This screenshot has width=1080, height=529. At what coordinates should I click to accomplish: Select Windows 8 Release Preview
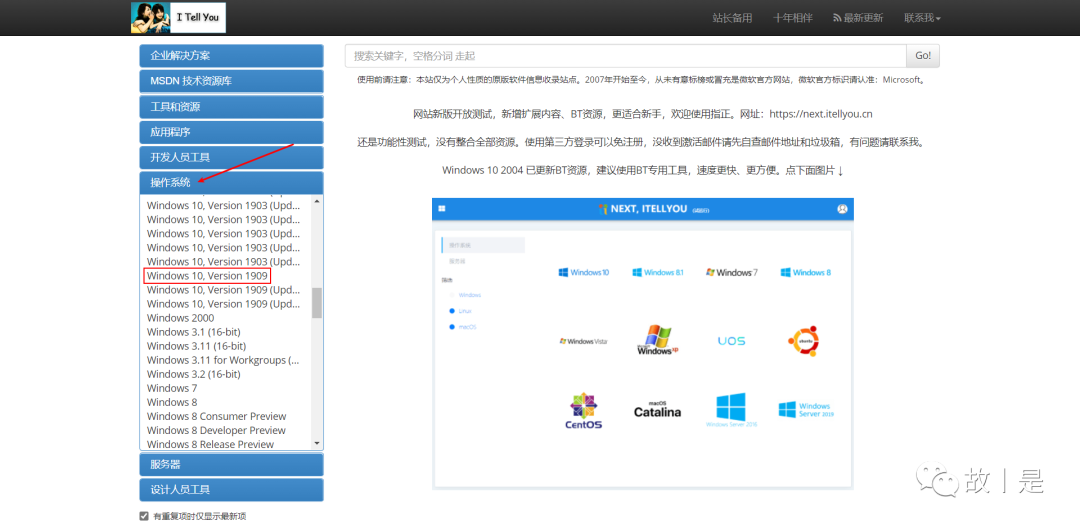[210, 444]
